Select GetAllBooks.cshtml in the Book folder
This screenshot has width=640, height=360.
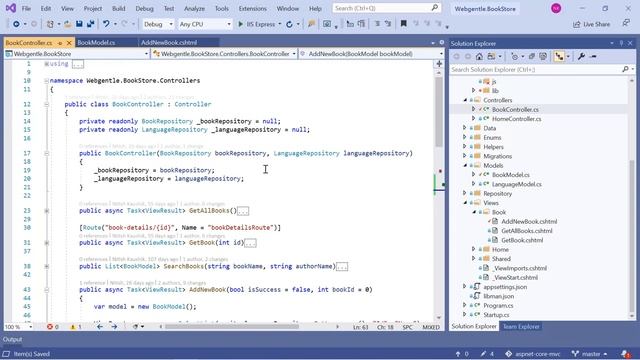pos(527,231)
